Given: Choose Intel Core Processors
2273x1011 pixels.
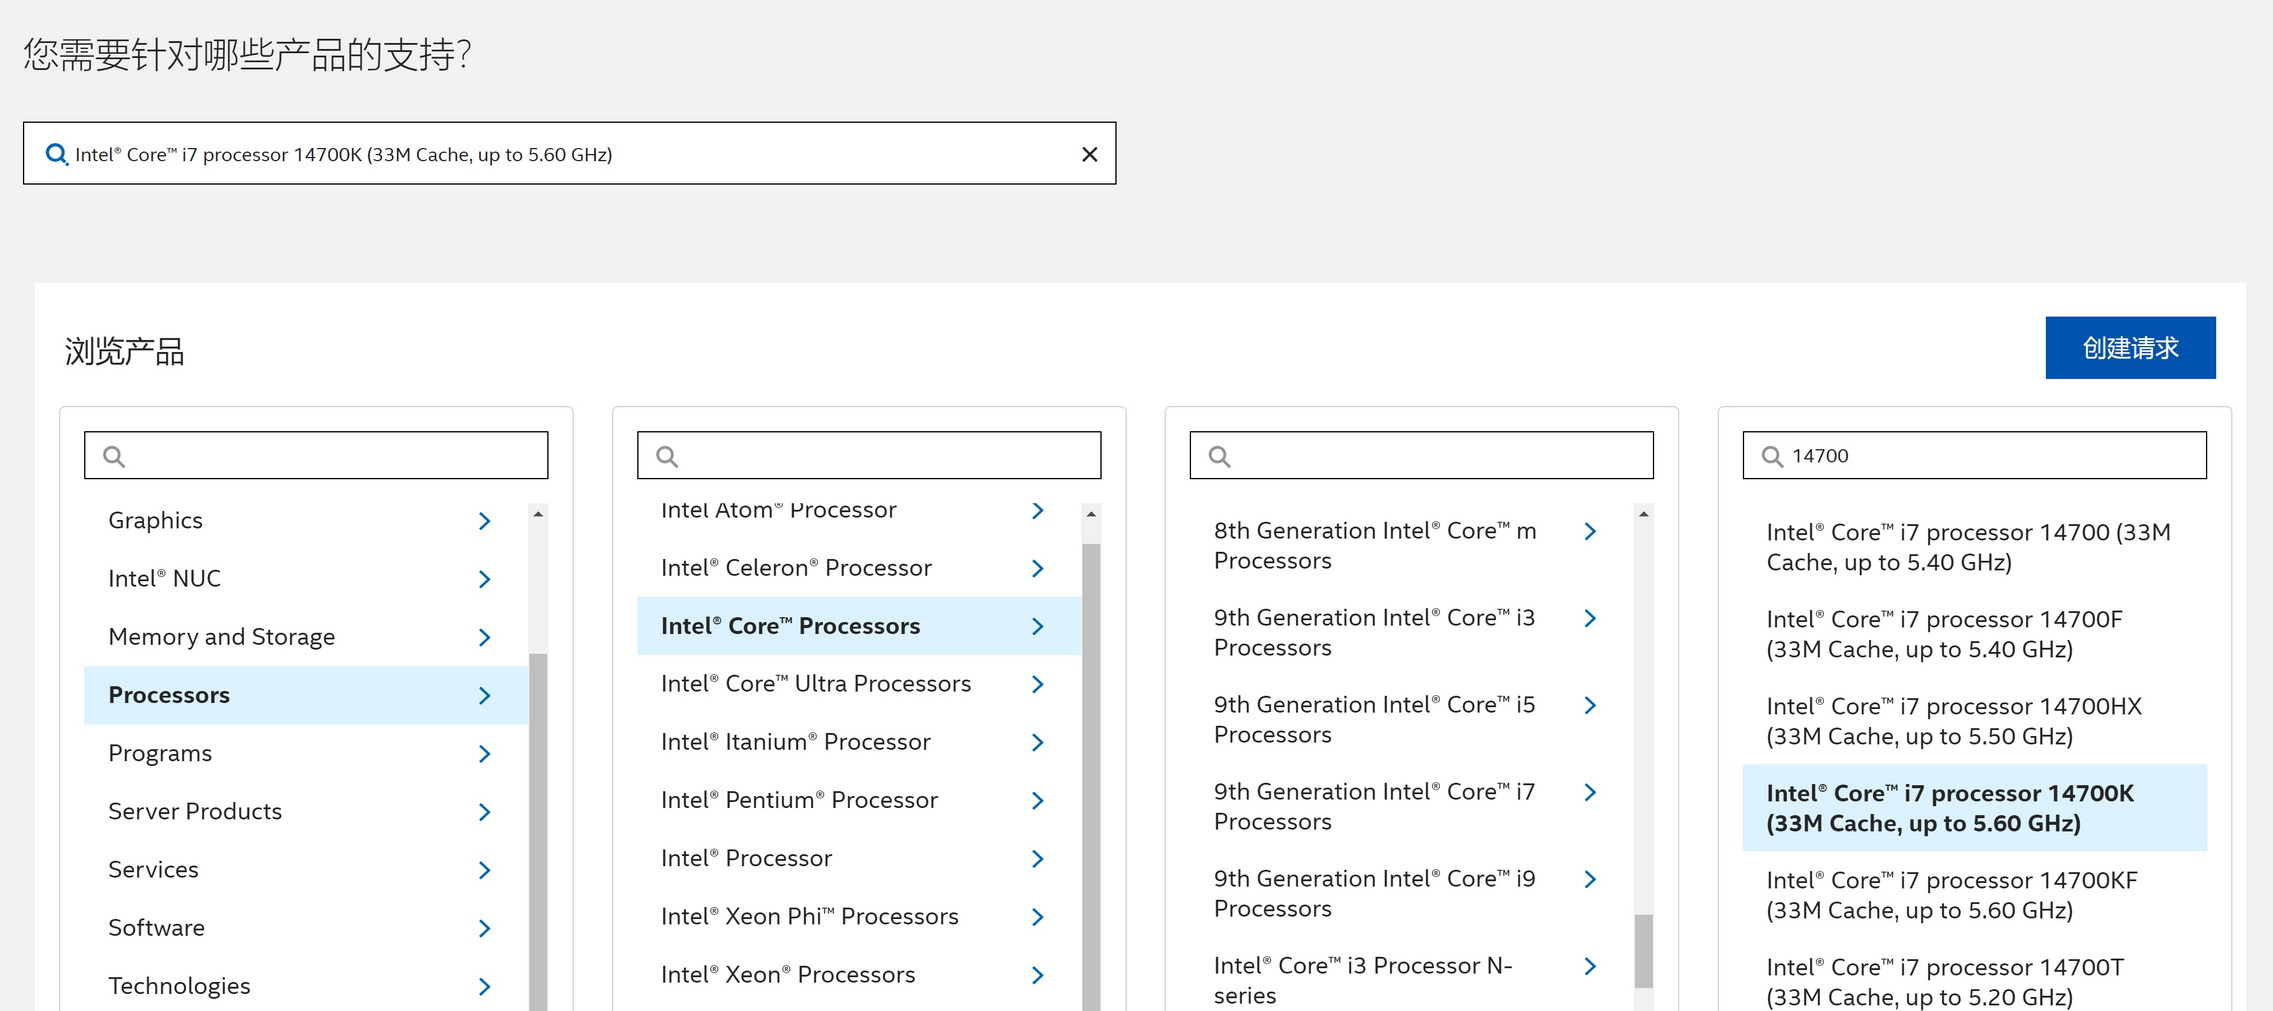Looking at the screenshot, I should click(858, 626).
